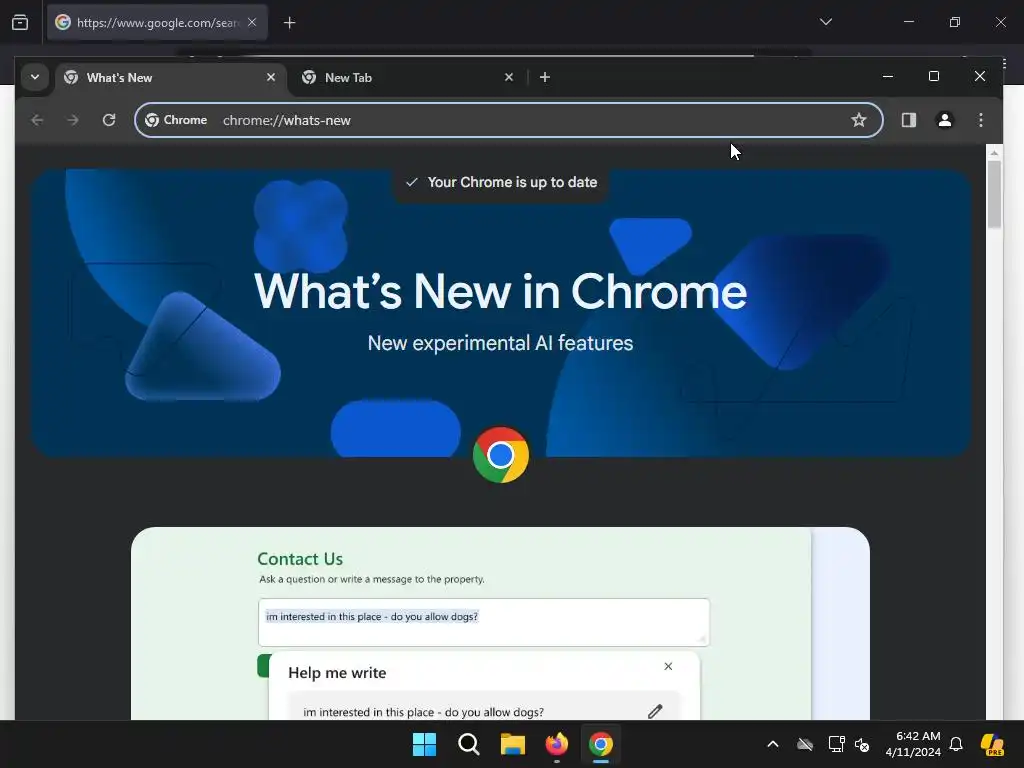Edit the Help me write prompt with pencil

pos(655,711)
